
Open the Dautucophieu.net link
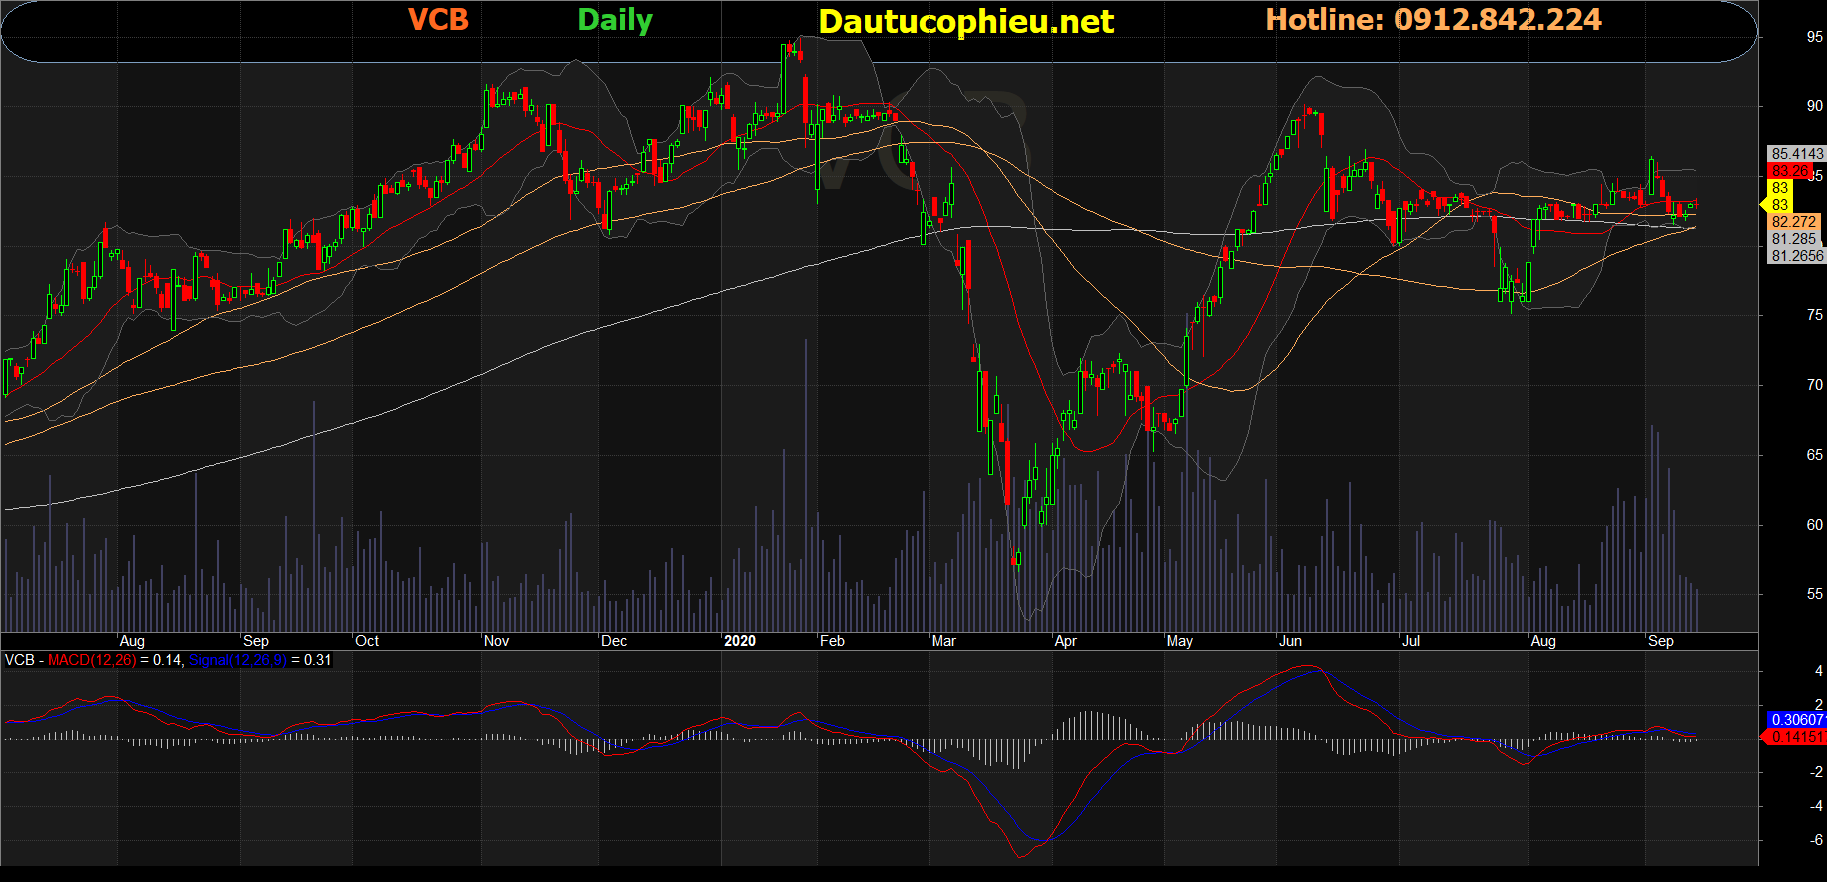965,22
